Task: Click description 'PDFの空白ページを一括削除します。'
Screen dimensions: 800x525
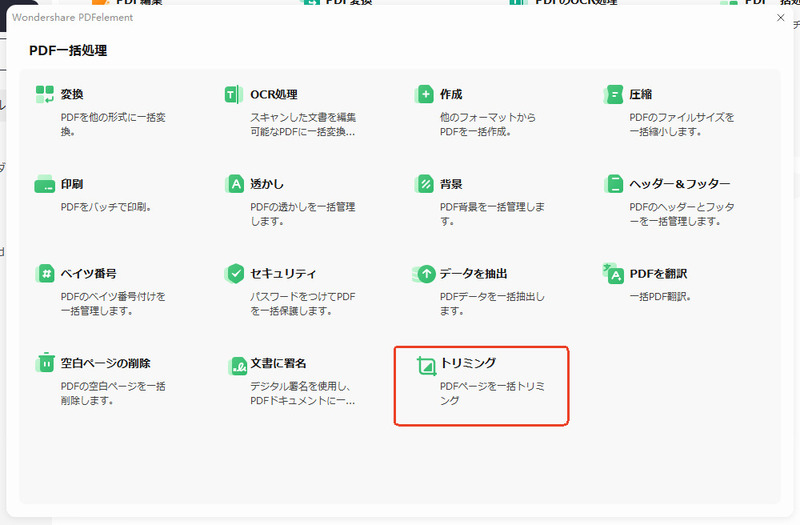Action: click(113, 393)
